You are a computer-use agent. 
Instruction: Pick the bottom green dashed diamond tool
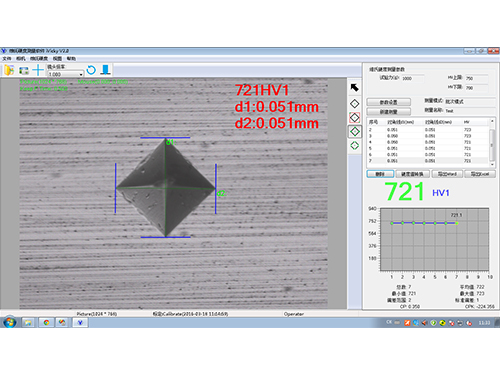[x=354, y=145]
